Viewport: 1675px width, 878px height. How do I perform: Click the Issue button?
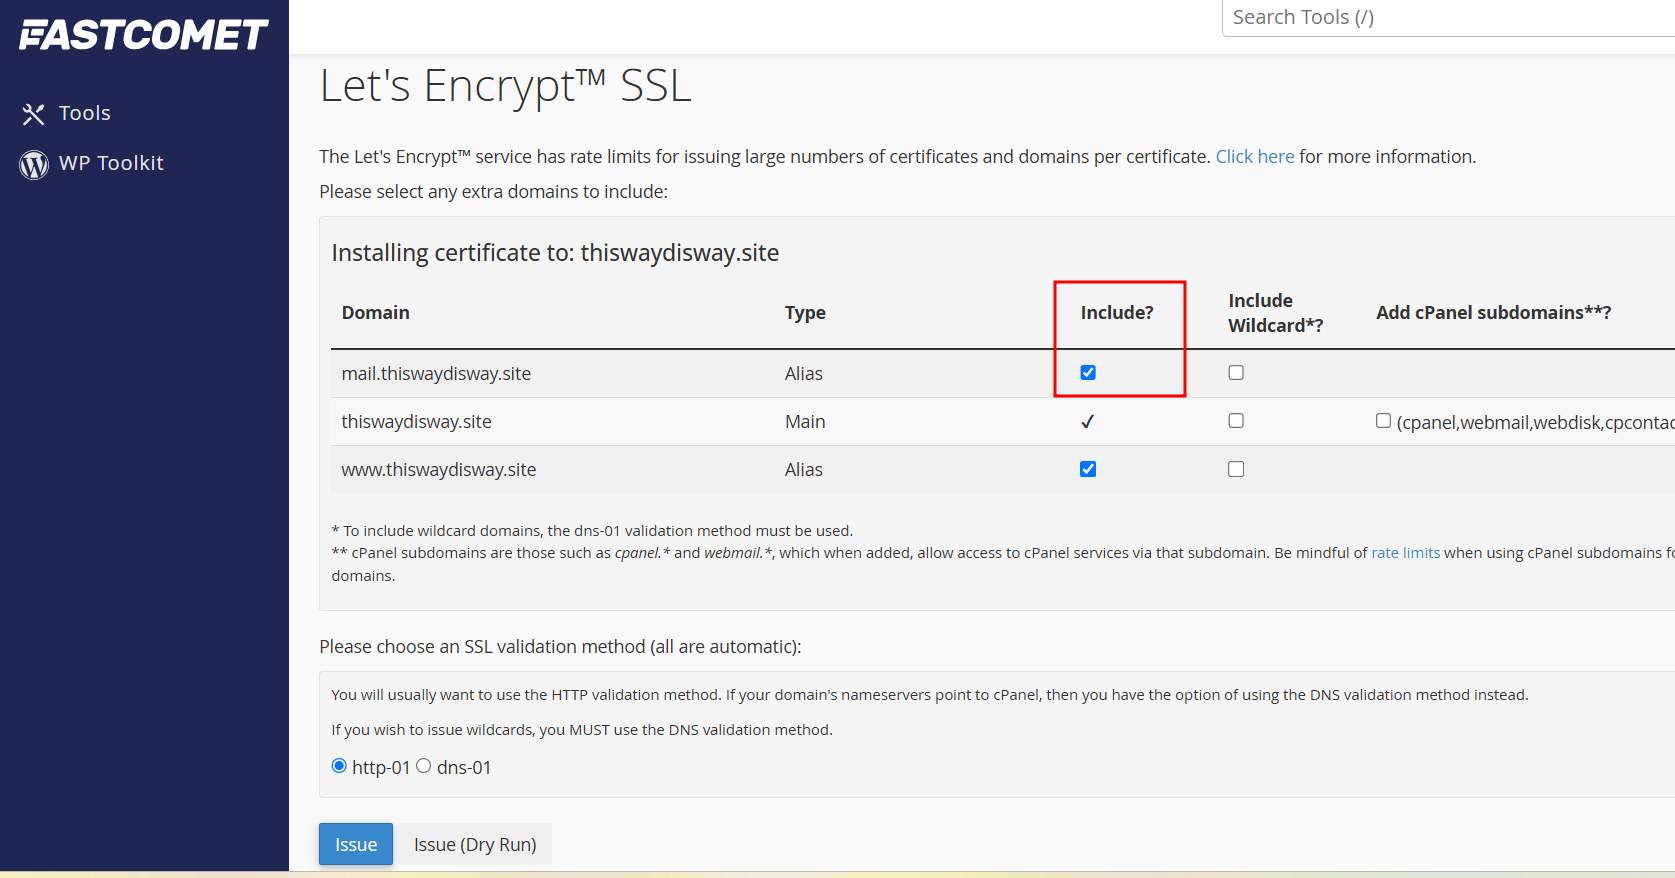tap(356, 844)
